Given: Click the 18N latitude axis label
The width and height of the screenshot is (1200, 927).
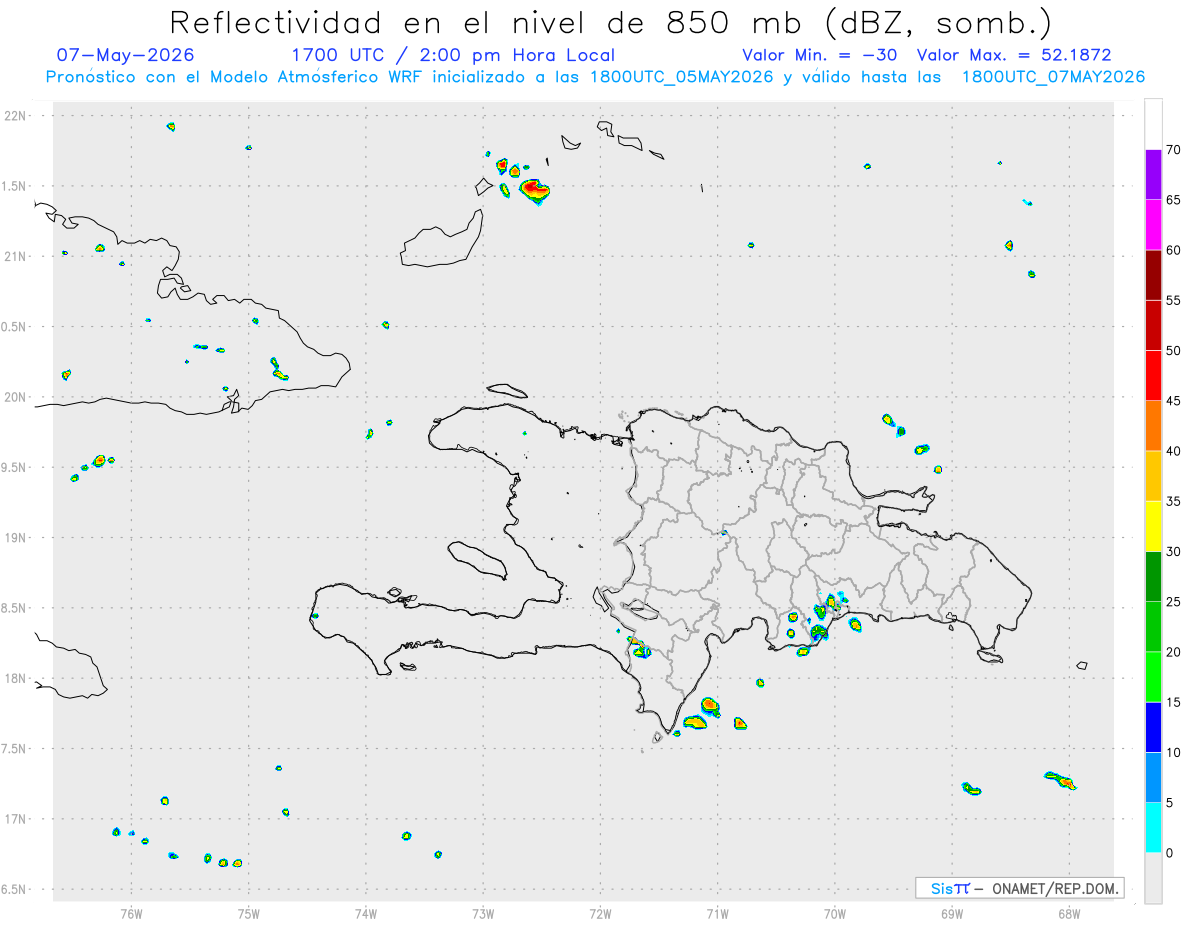Looking at the screenshot, I should (x=17, y=679).
